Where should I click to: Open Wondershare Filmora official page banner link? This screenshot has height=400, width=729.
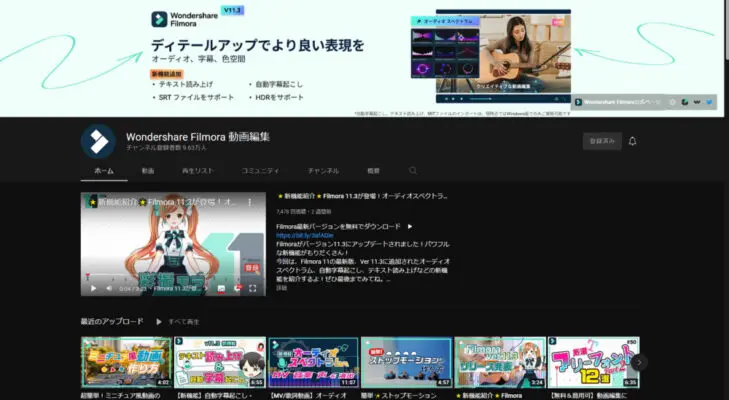618,102
